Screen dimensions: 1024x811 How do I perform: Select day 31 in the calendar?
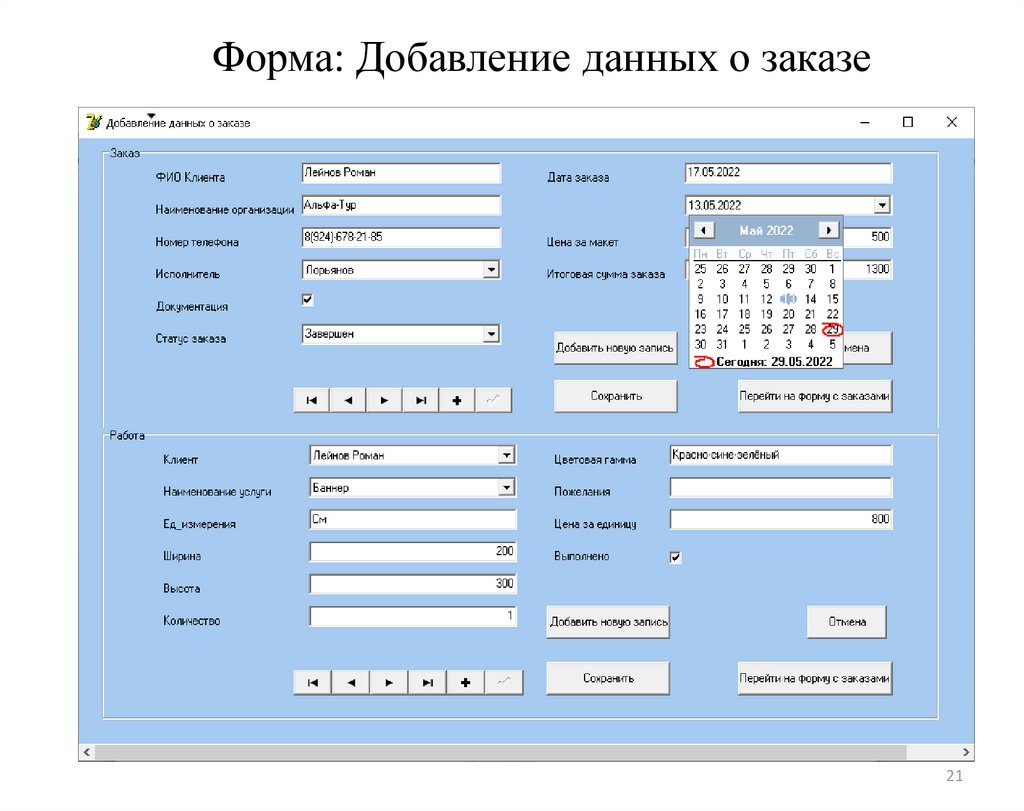pos(722,344)
